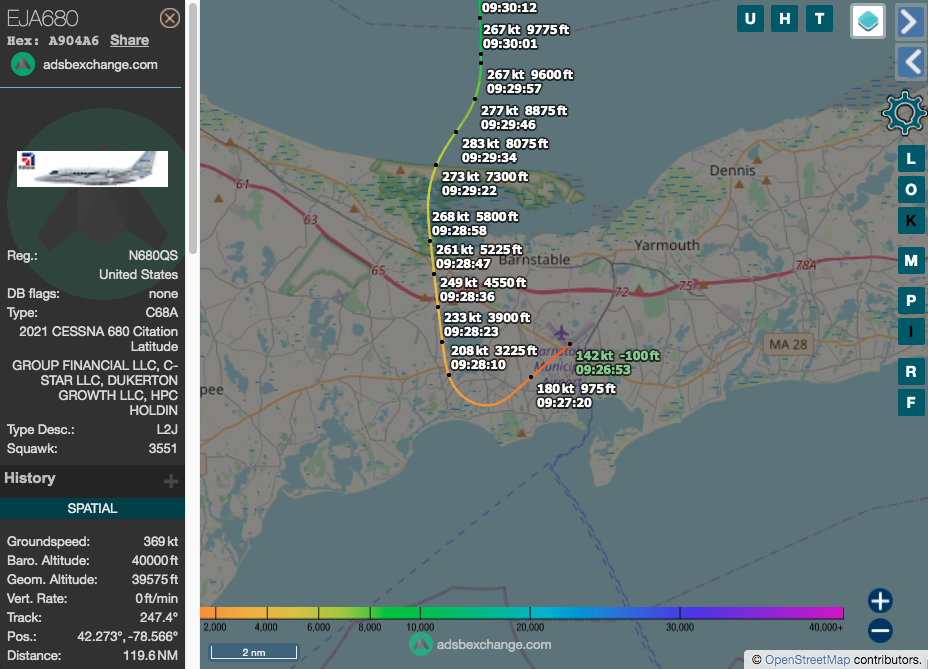Click the altitude color legend bar
This screenshot has width=928, height=669.
pos(521,613)
